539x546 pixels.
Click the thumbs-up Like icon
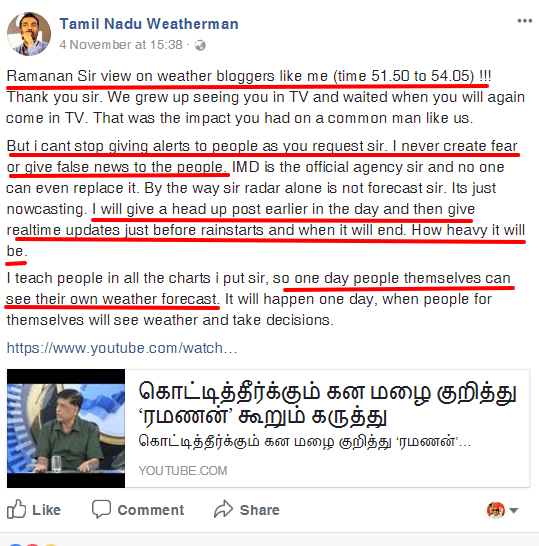pyautogui.click(x=16, y=509)
